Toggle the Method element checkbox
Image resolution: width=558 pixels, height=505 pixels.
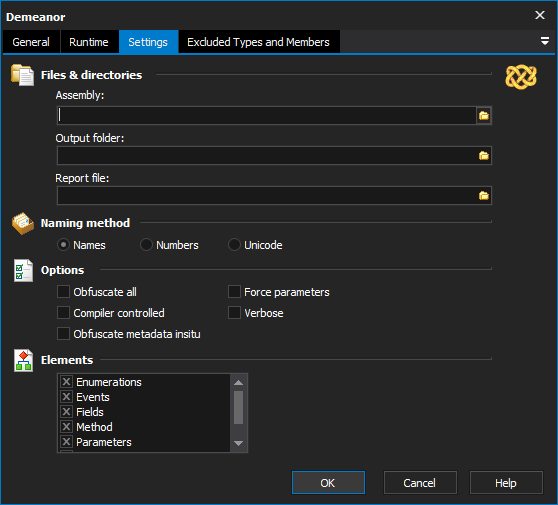tap(66, 427)
